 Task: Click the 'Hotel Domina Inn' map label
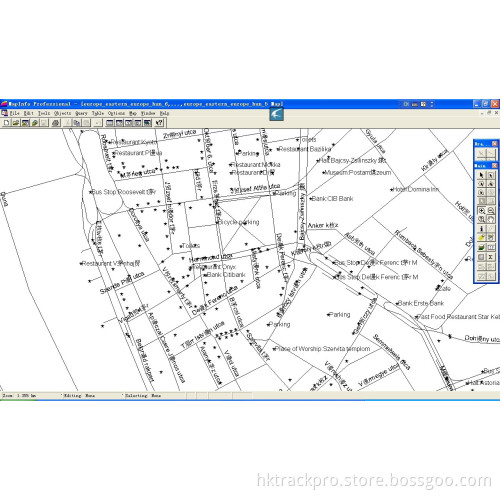point(416,190)
